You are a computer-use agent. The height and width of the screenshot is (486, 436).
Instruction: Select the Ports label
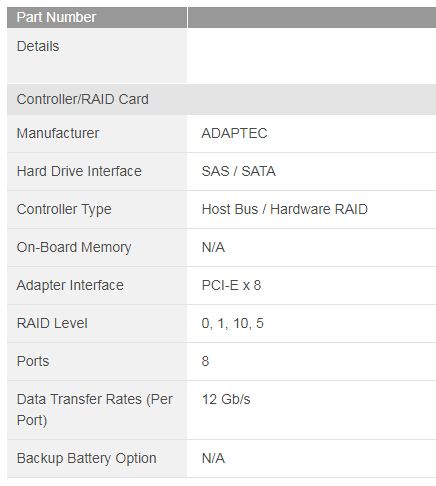click(x=33, y=361)
